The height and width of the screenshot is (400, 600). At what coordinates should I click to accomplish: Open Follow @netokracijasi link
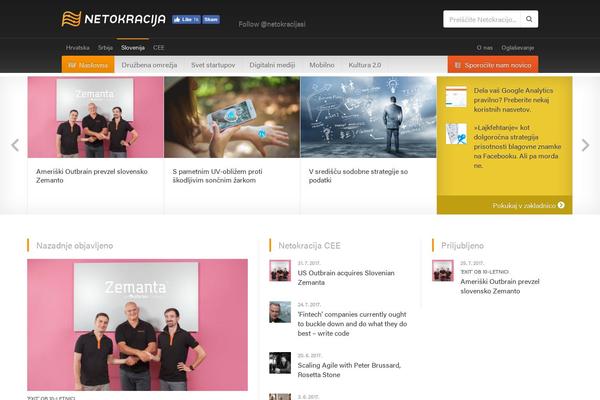pyautogui.click(x=272, y=24)
